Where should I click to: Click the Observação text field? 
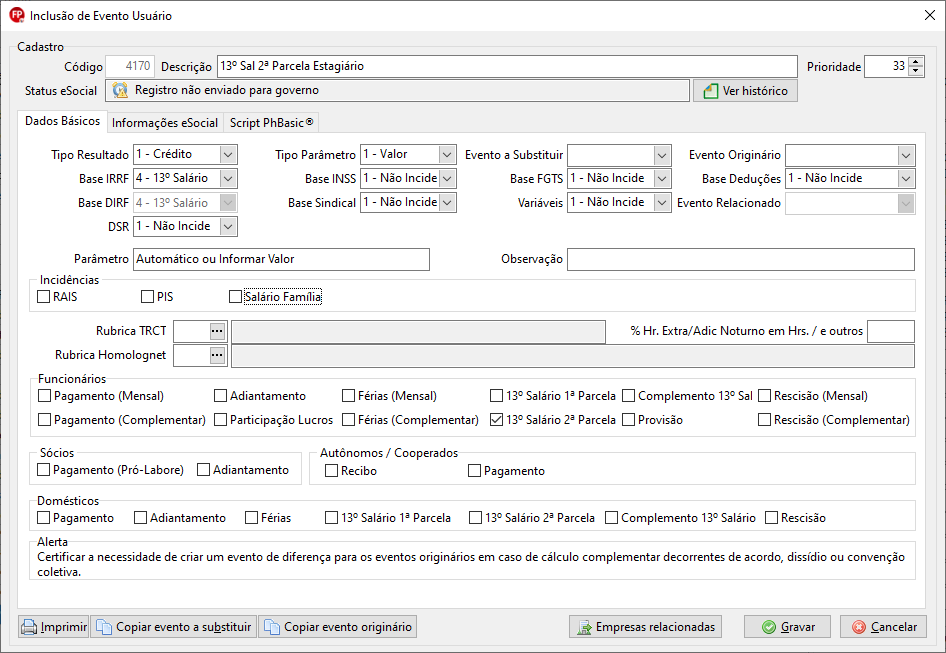(x=741, y=260)
